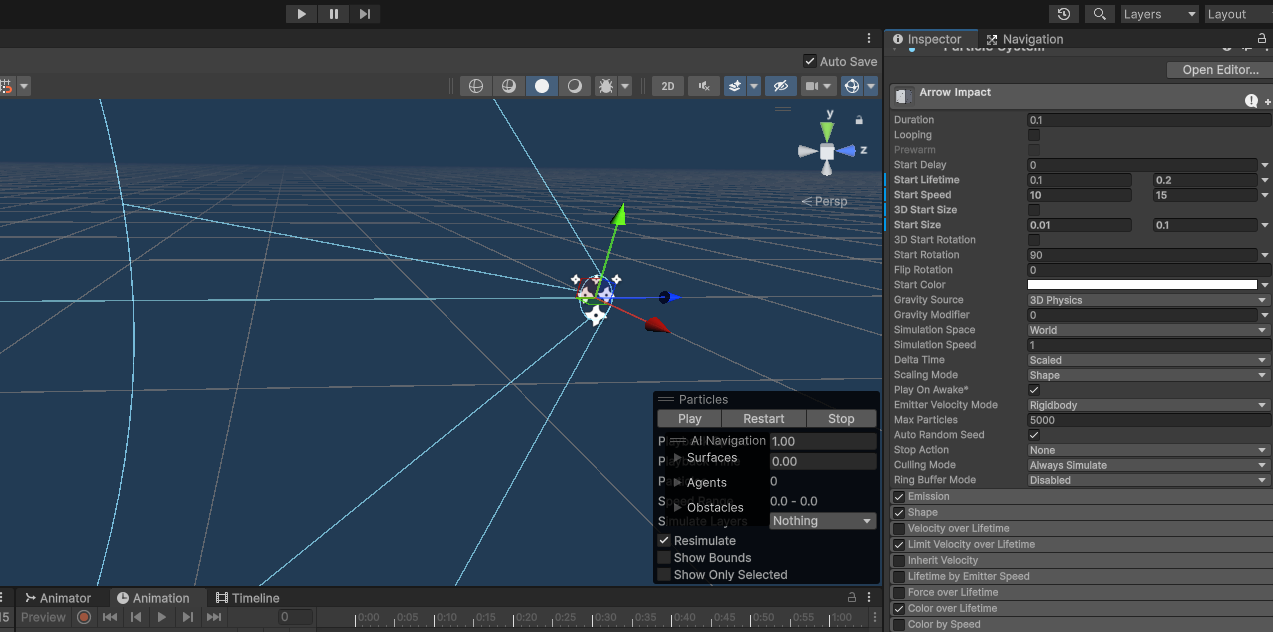Toggle the Auto Random Seed checkbox
1273x632 pixels.
click(1034, 435)
